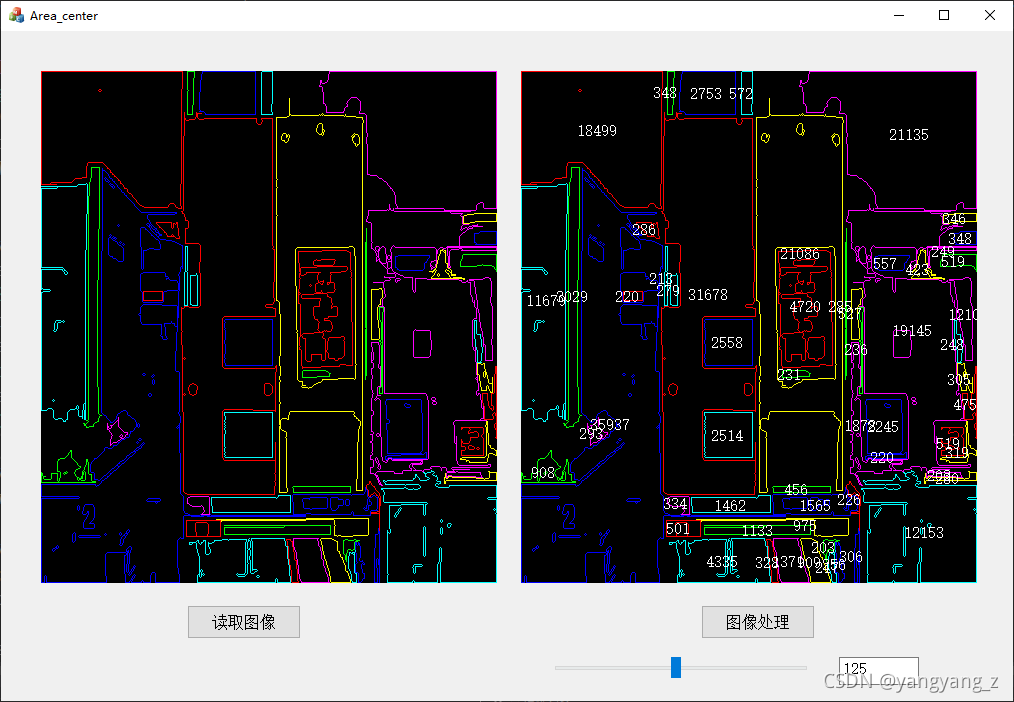The width and height of the screenshot is (1014, 702).
Task: Click the slider track left of the thumb
Action: (610, 666)
